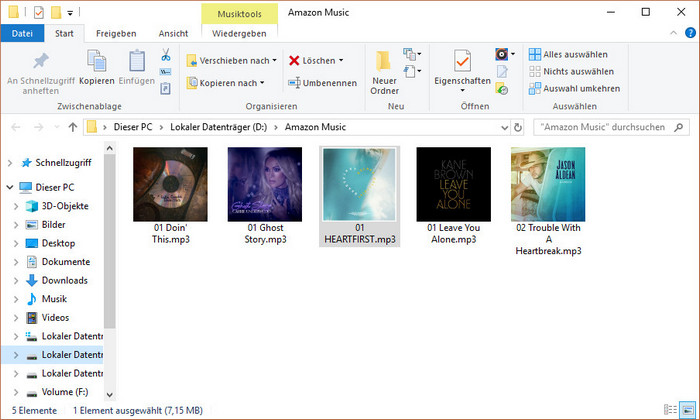Screen dimensions: 700x420
Task: Switch to details view icon in status bar
Action: pos(670,409)
